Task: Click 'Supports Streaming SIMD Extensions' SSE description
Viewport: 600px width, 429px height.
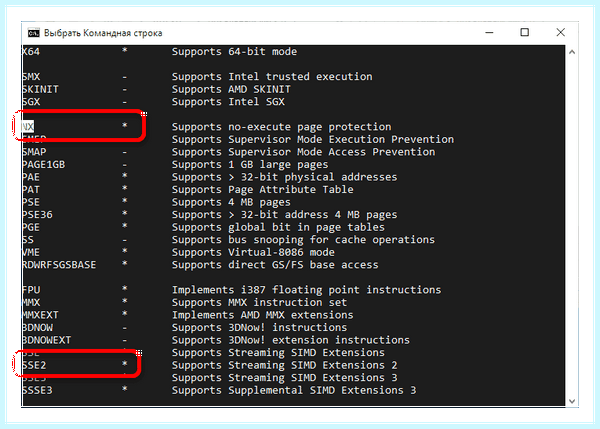Action: coord(278,353)
